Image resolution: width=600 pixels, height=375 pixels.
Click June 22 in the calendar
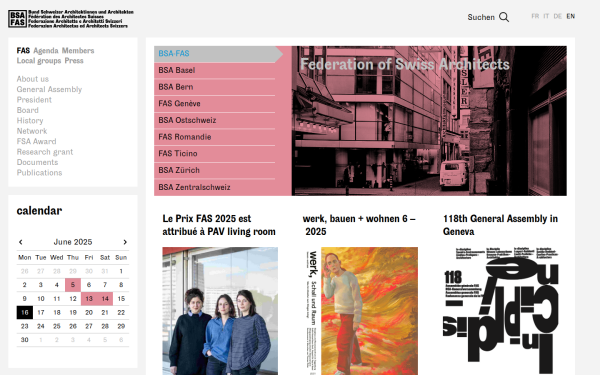(121, 313)
